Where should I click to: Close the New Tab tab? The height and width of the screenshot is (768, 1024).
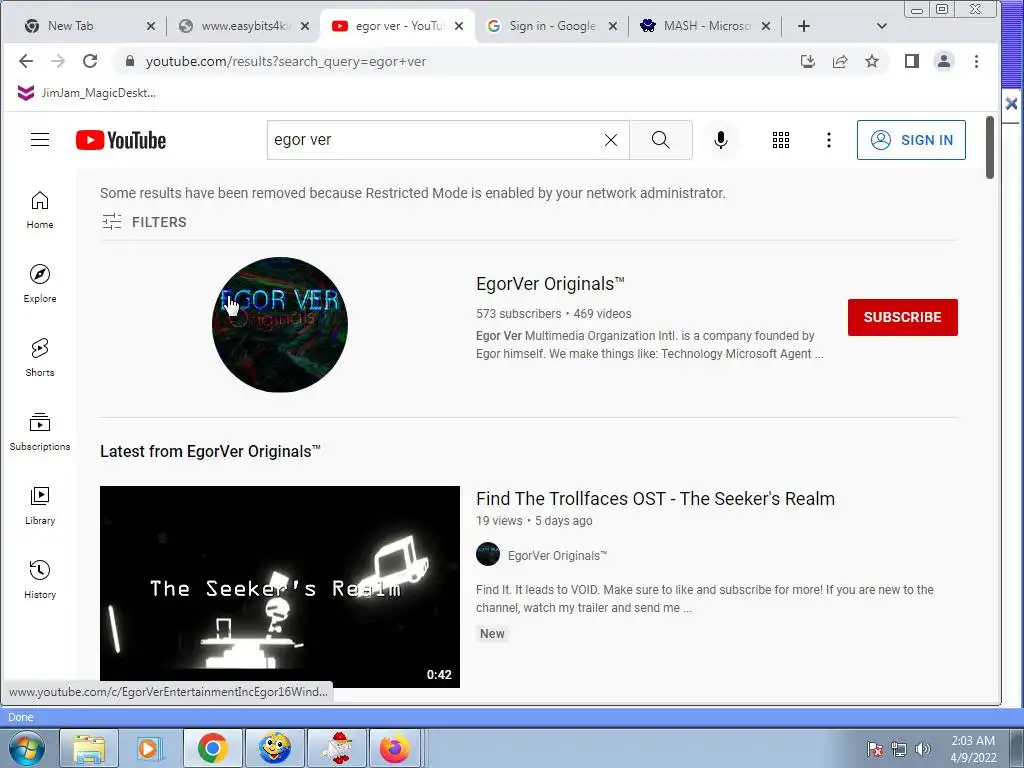pyautogui.click(x=151, y=26)
